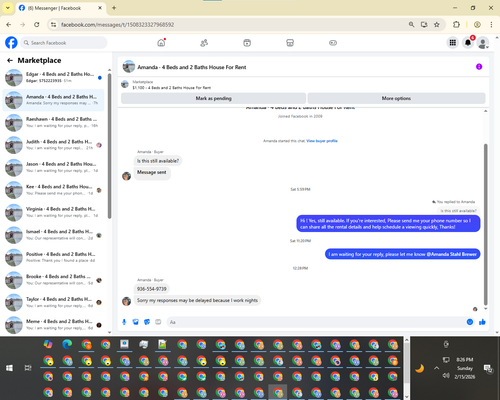Click the Mark as pending button
The width and height of the screenshot is (500, 400).
point(213,98)
